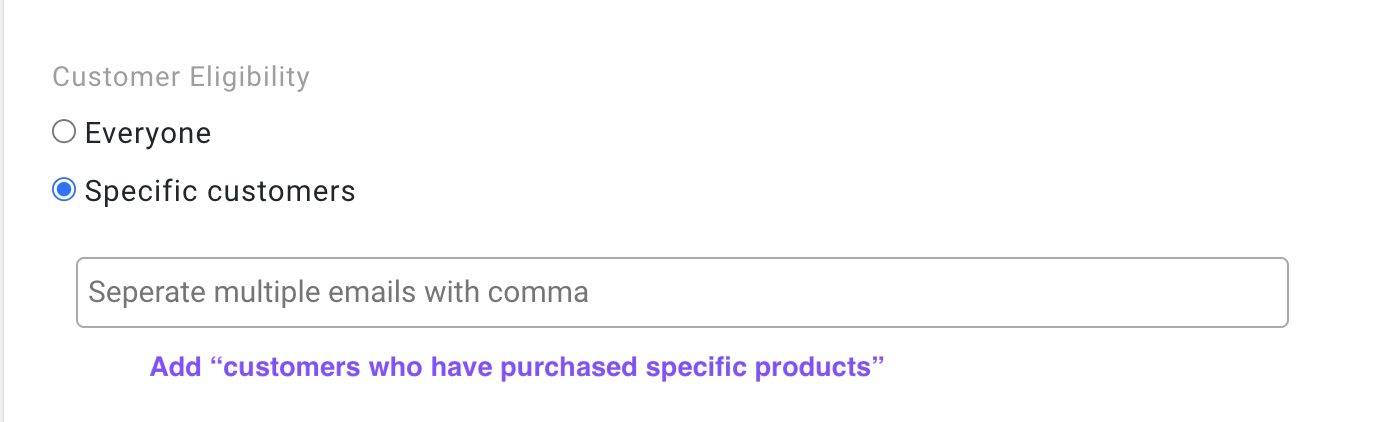1378x422 pixels.
Task: Click the Specific customers label text
Action: click(x=220, y=191)
